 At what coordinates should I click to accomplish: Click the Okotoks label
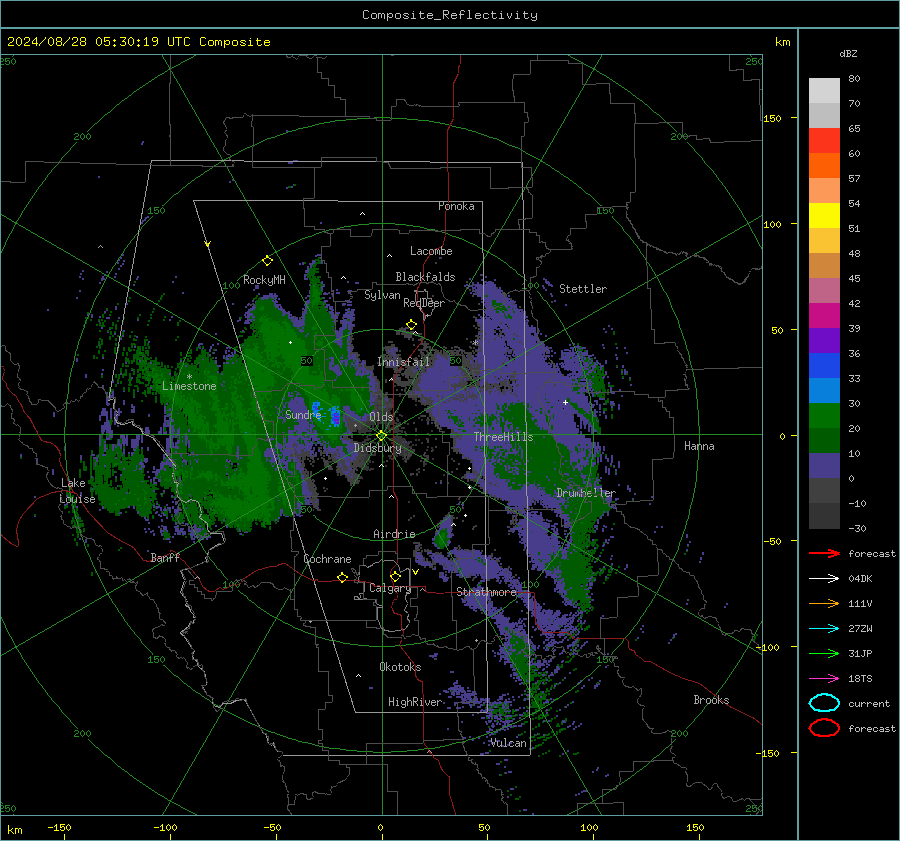[x=400, y=667]
